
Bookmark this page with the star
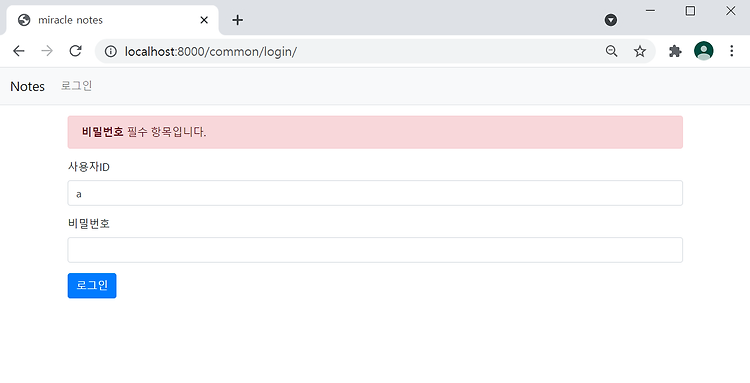(640, 51)
